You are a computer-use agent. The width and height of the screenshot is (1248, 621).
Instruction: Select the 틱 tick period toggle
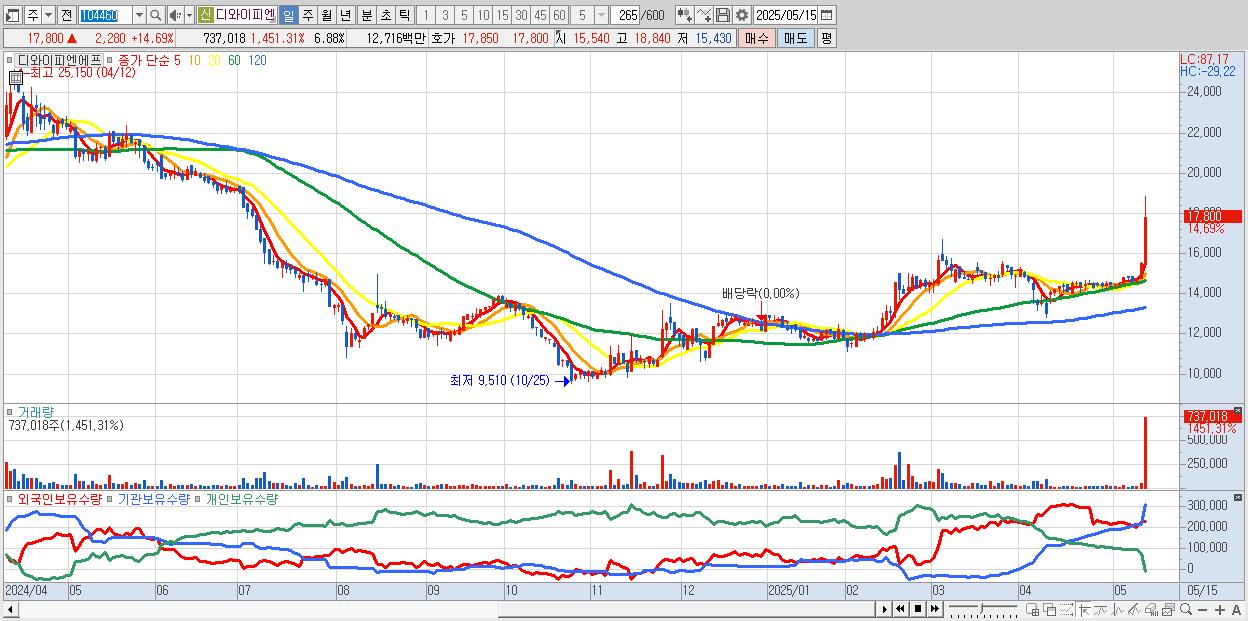click(404, 15)
